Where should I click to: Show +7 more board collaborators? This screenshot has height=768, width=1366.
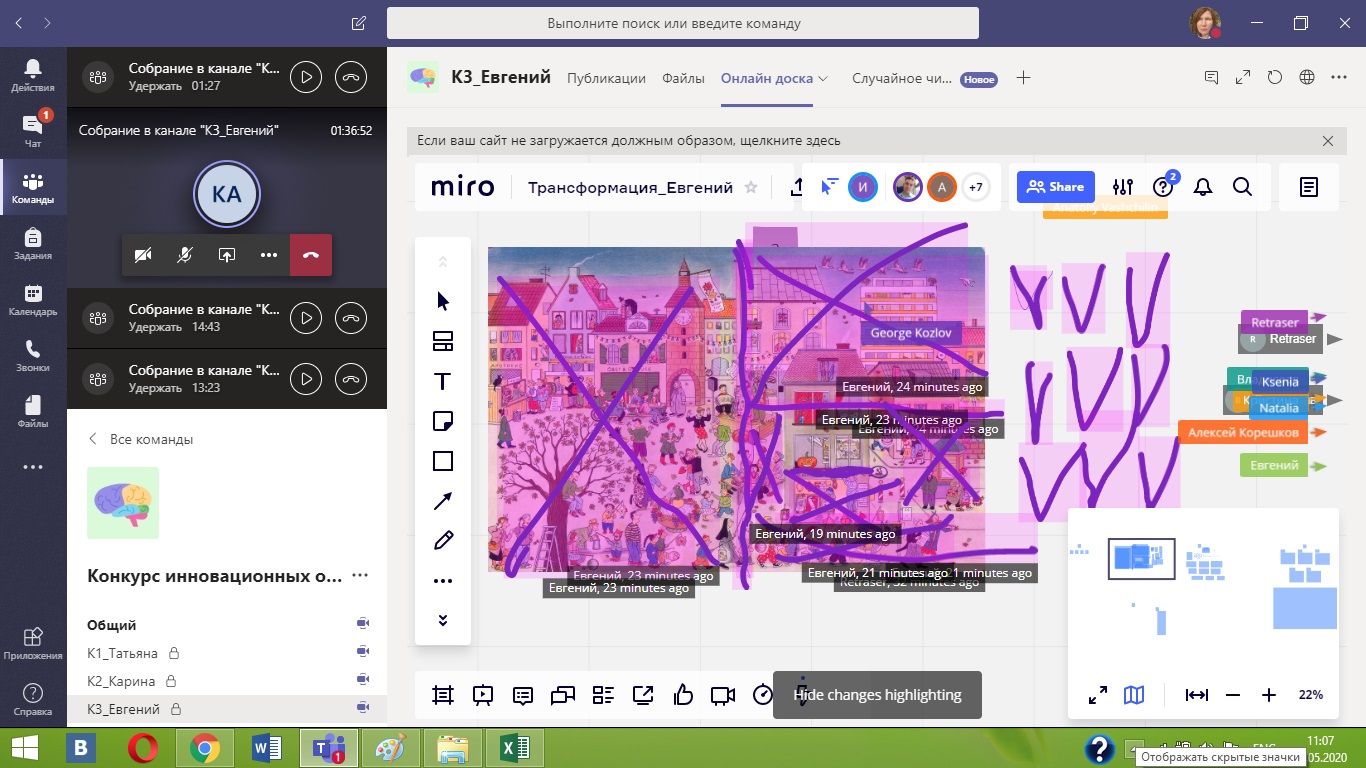976,187
